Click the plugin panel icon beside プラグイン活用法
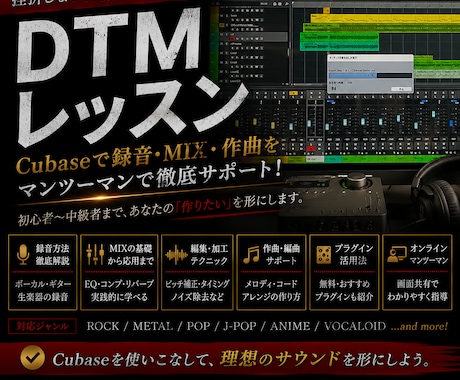The height and width of the screenshot is (380, 460). [323, 255]
